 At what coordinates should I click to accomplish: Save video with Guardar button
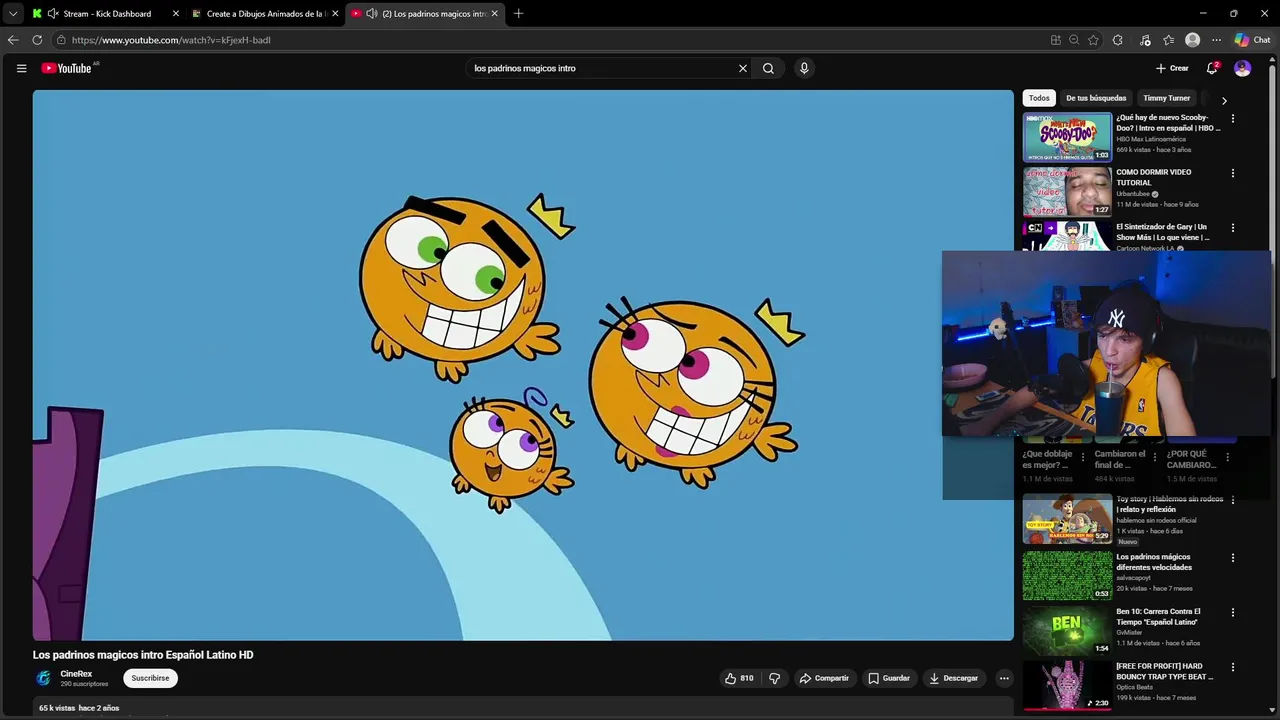[x=889, y=678]
